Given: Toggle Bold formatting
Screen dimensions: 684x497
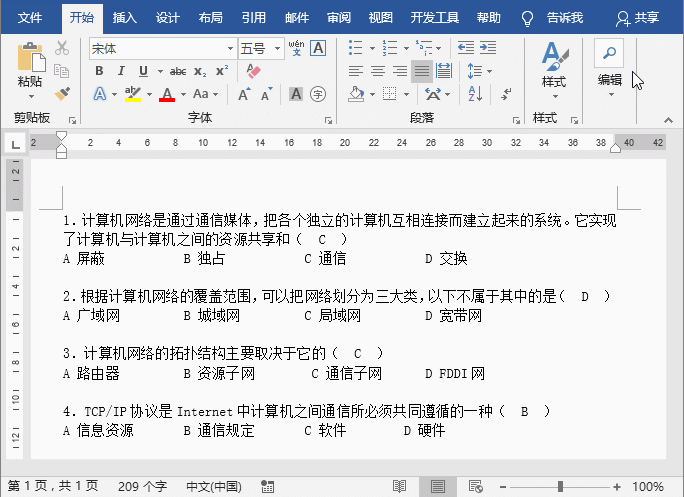Looking at the screenshot, I should (99, 71).
